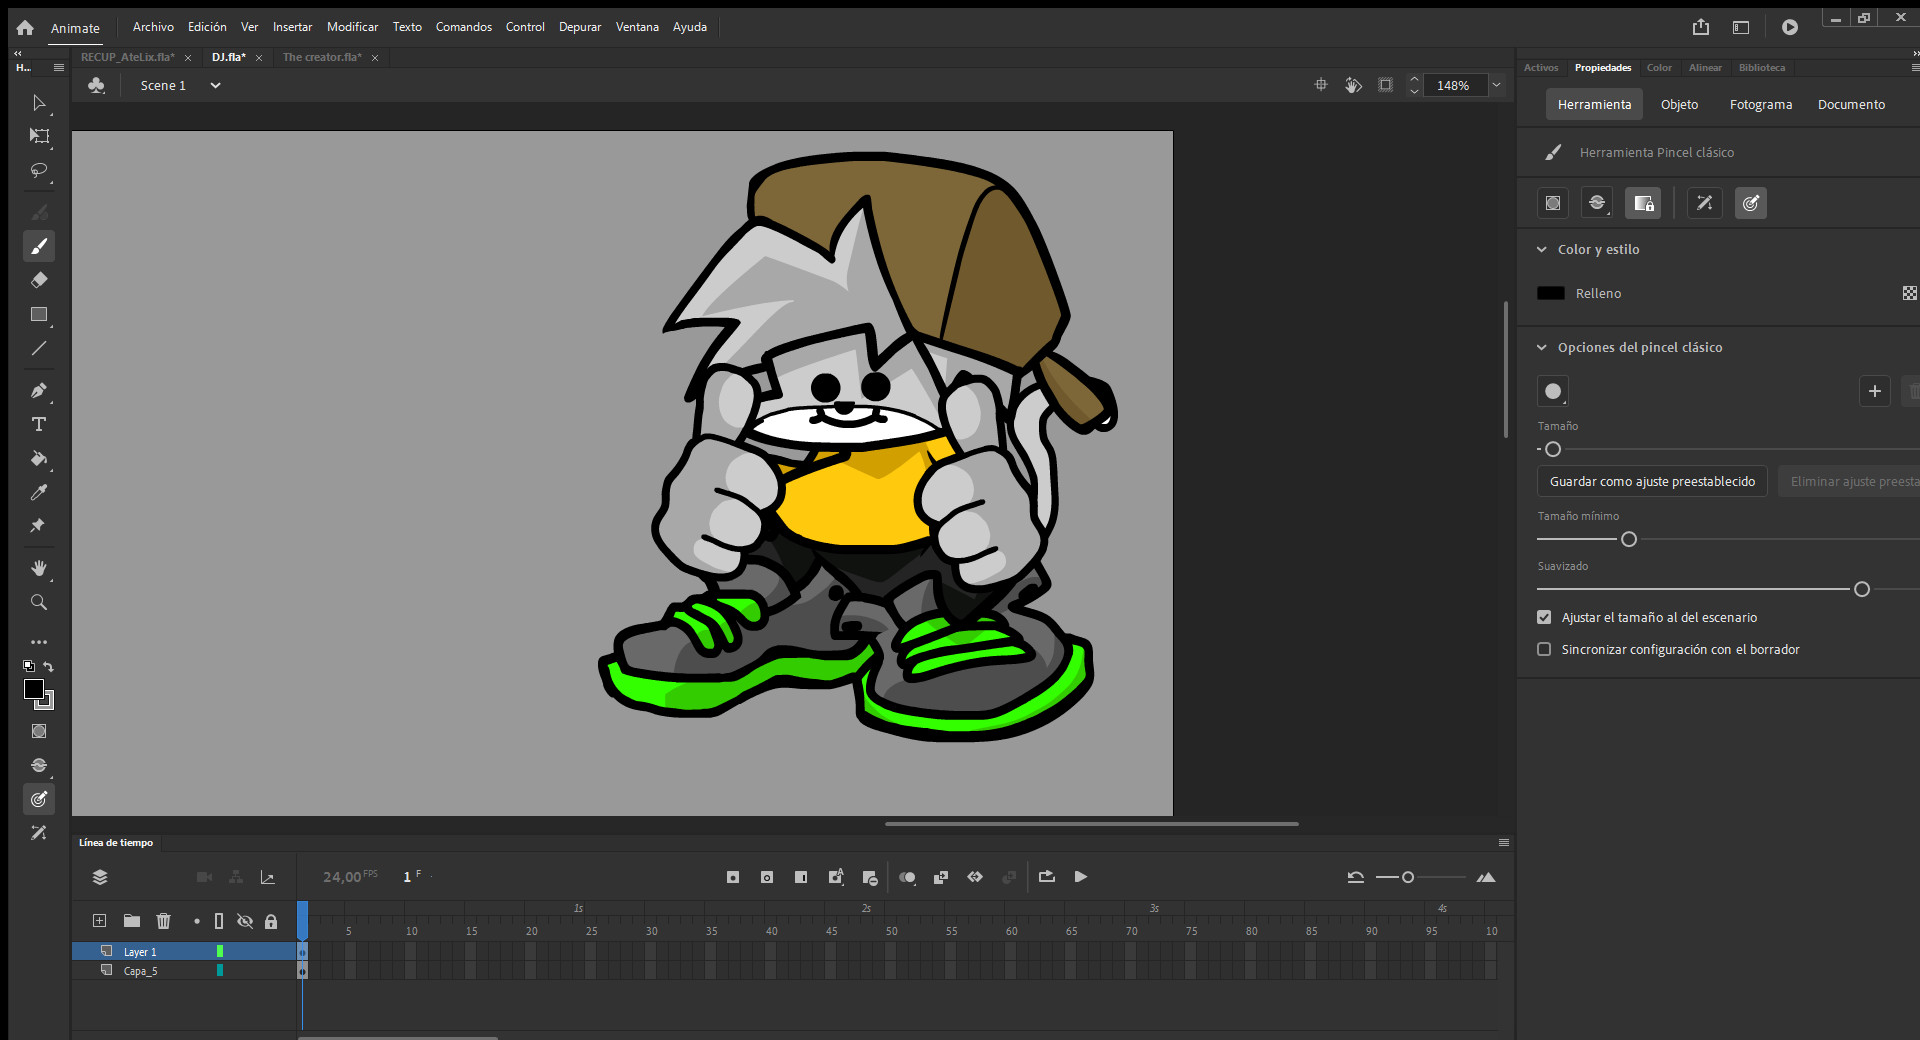Viewport: 1920px width, 1040px height.
Task: Switch to the Biblioteca panel tab
Action: click(1762, 68)
